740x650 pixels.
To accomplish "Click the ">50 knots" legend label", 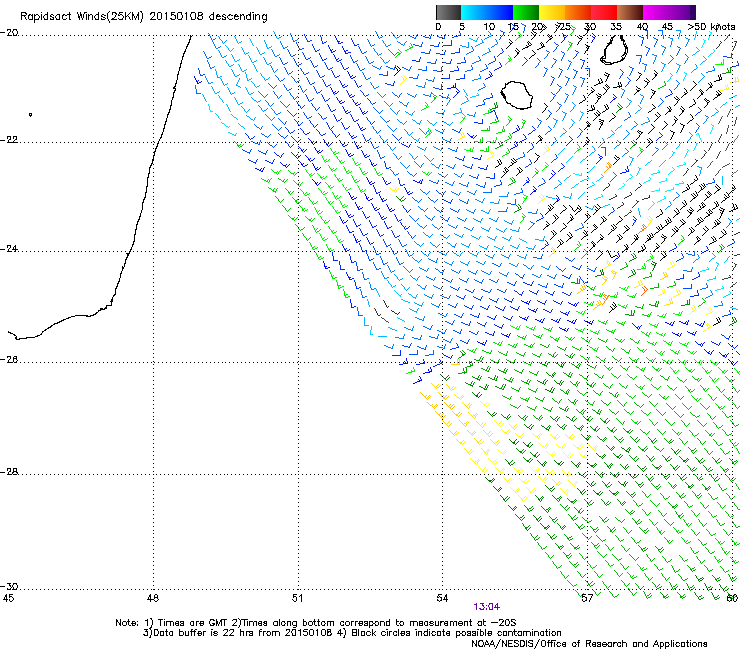I will [711, 27].
